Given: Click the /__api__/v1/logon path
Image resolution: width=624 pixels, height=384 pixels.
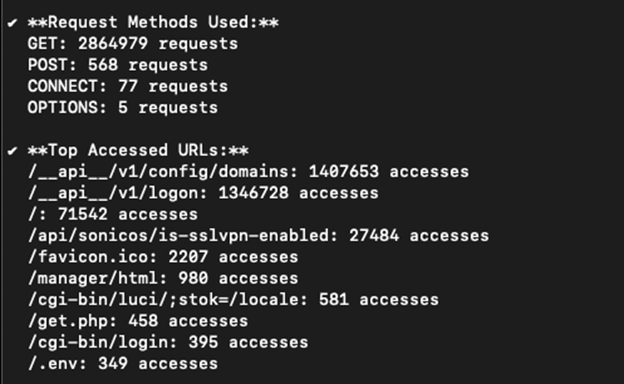Looking at the screenshot, I should click(117, 193).
